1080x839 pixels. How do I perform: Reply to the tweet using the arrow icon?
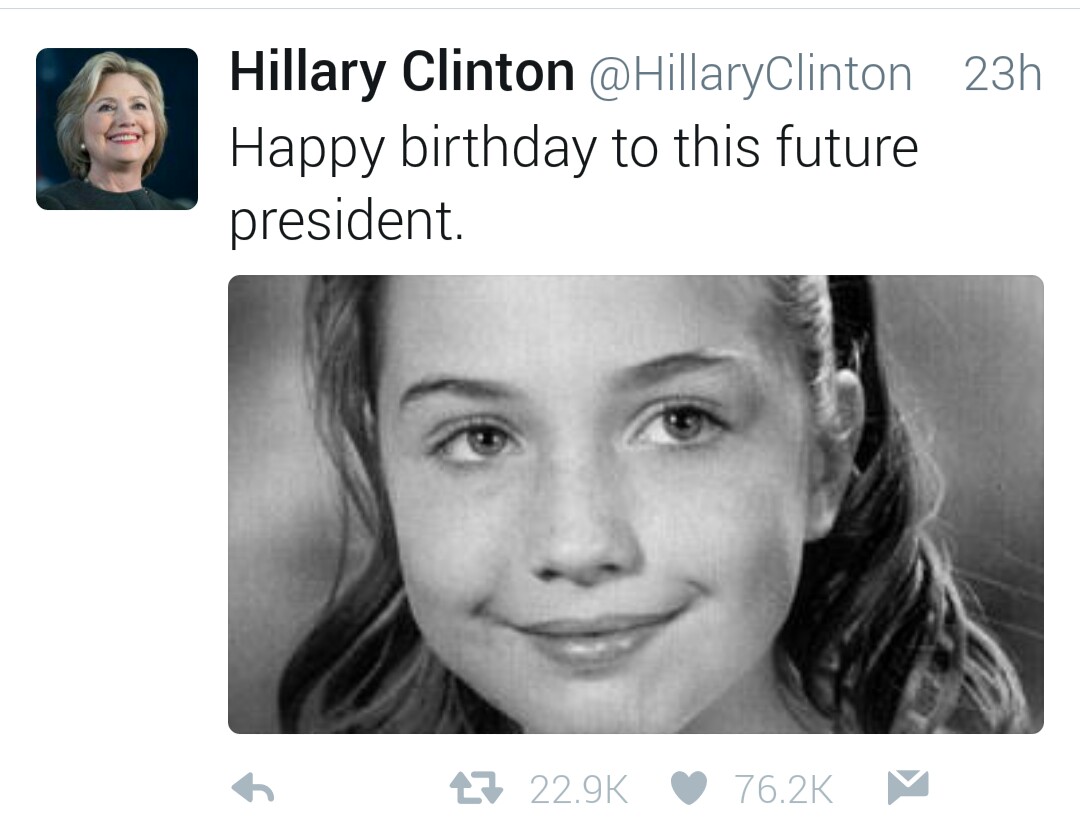(253, 790)
